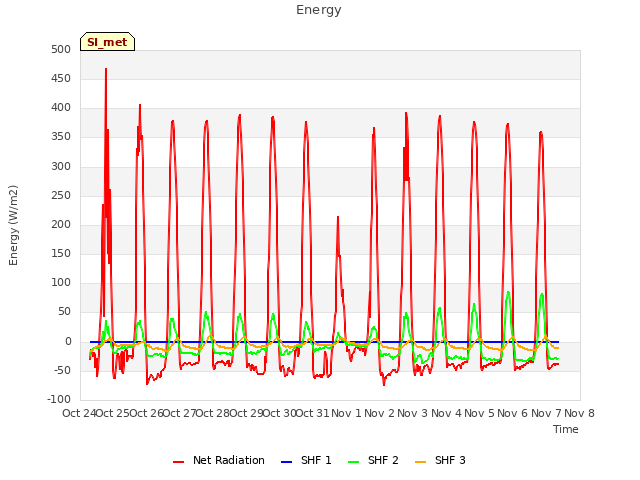Click the 350 y-axis tick label
The image size is (640, 480).
pos(61,137)
